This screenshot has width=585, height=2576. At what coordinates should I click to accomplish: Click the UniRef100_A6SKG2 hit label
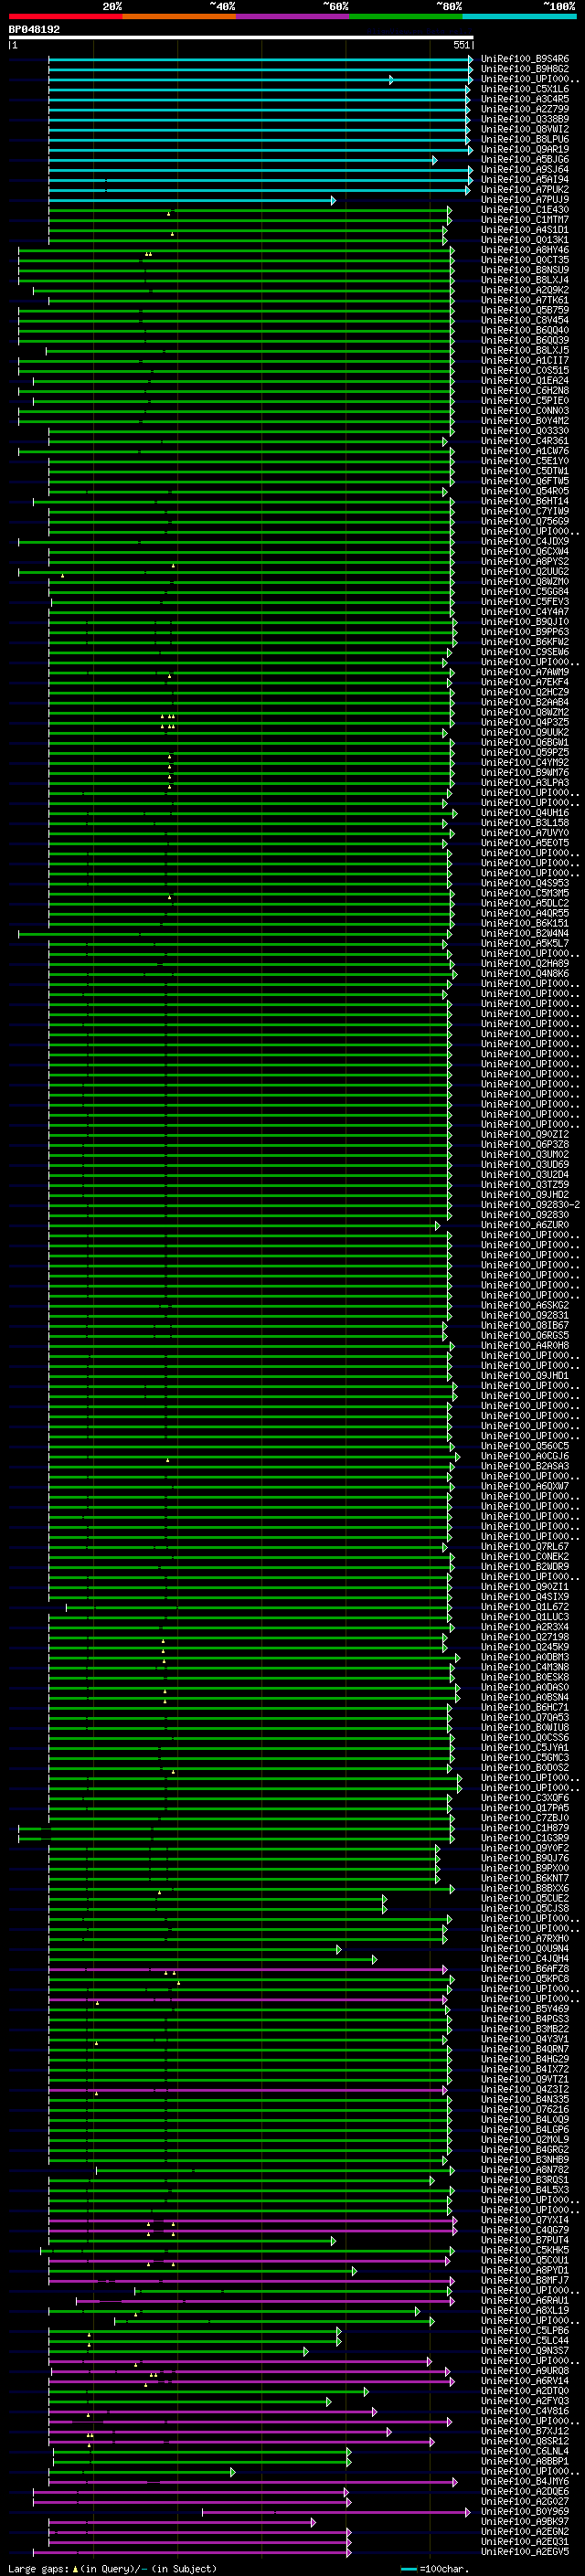pos(525,1305)
